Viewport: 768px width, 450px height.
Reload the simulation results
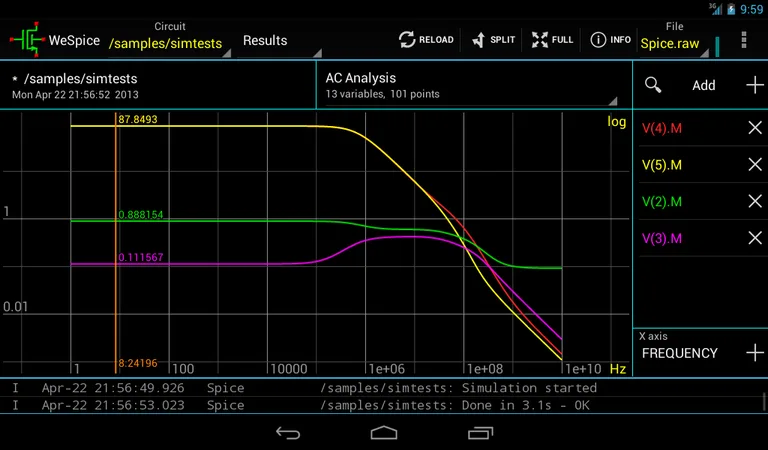(x=425, y=40)
